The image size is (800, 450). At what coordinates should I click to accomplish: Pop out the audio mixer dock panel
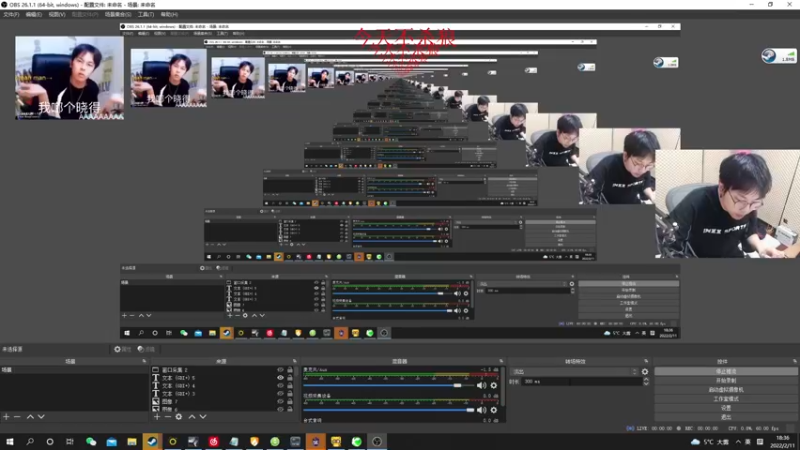pyautogui.click(x=501, y=361)
